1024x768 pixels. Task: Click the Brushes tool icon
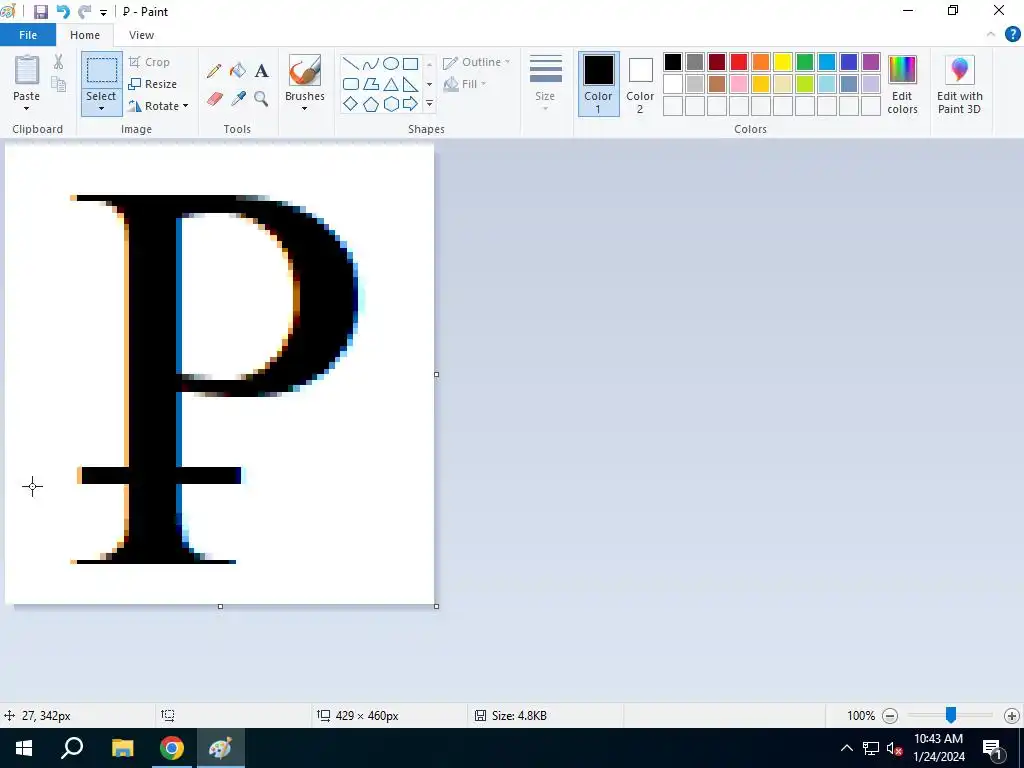point(304,70)
